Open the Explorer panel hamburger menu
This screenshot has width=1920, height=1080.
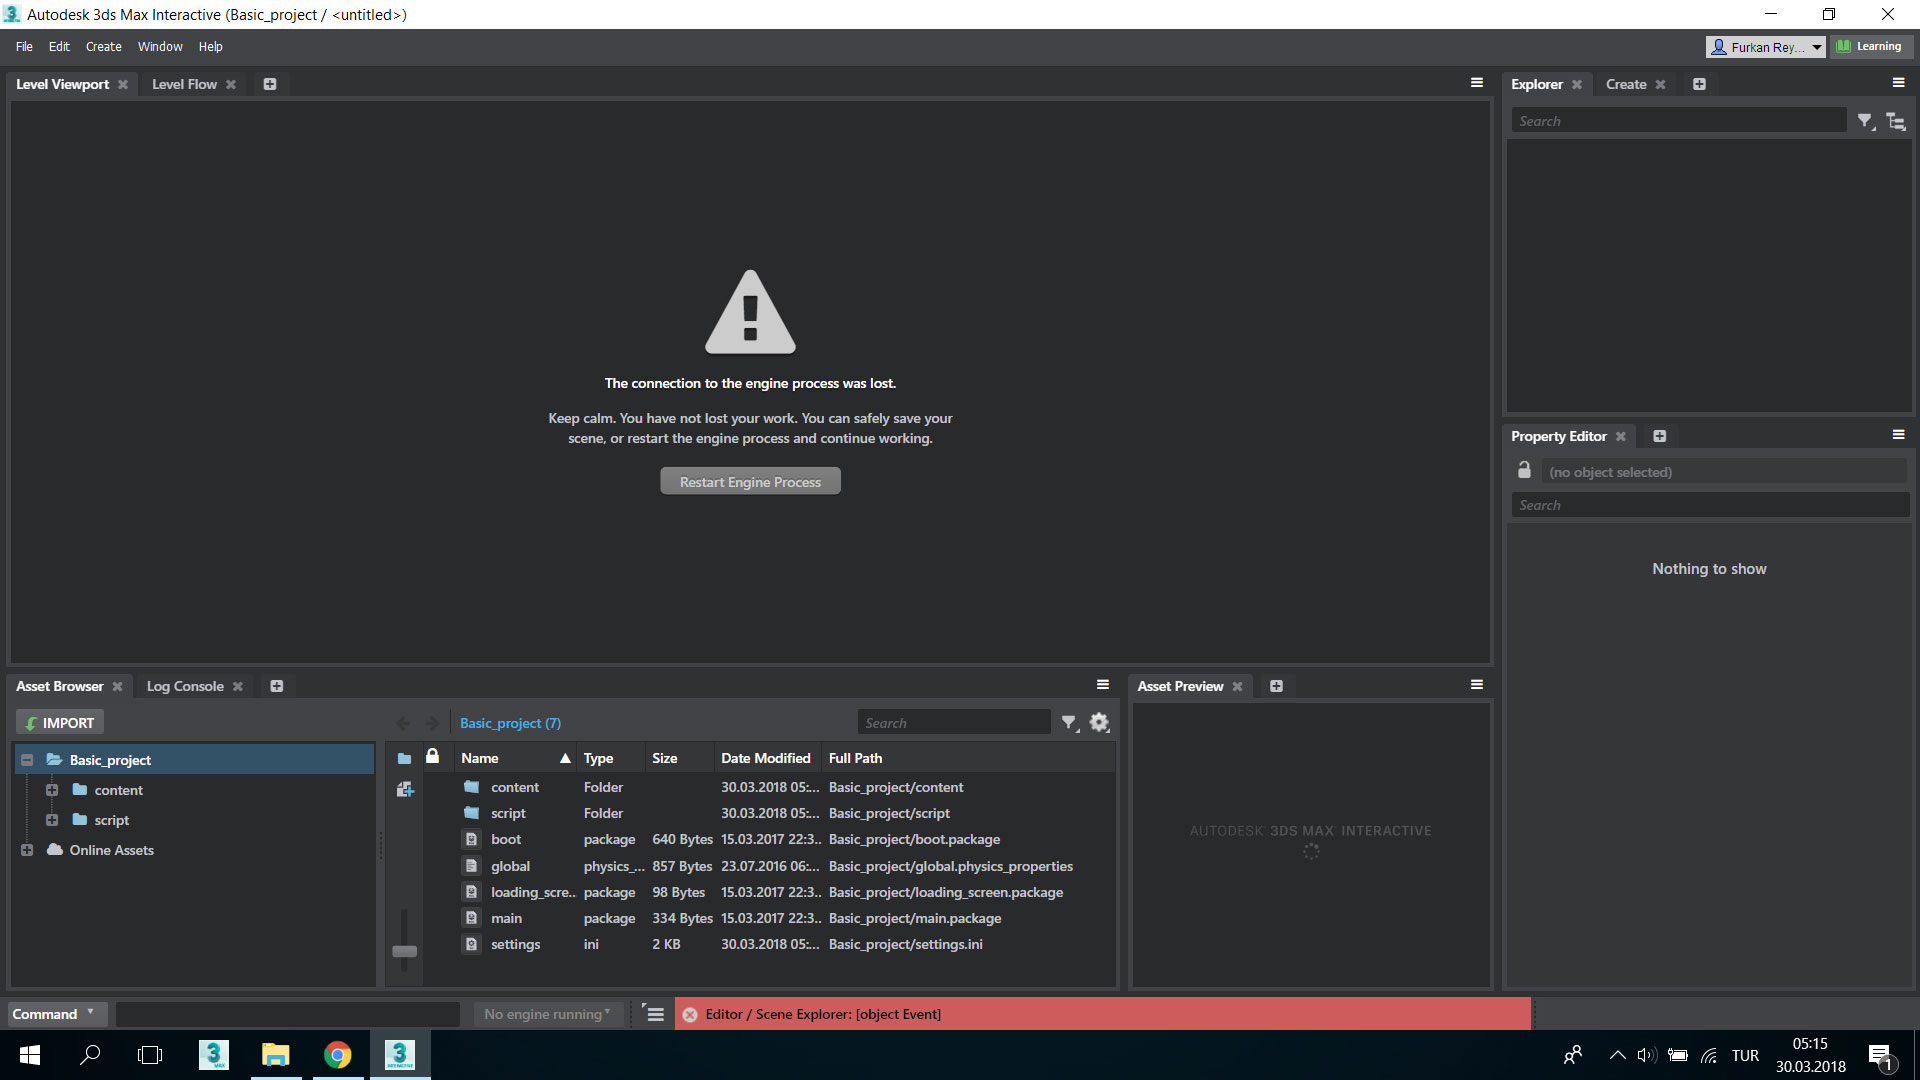point(1898,83)
